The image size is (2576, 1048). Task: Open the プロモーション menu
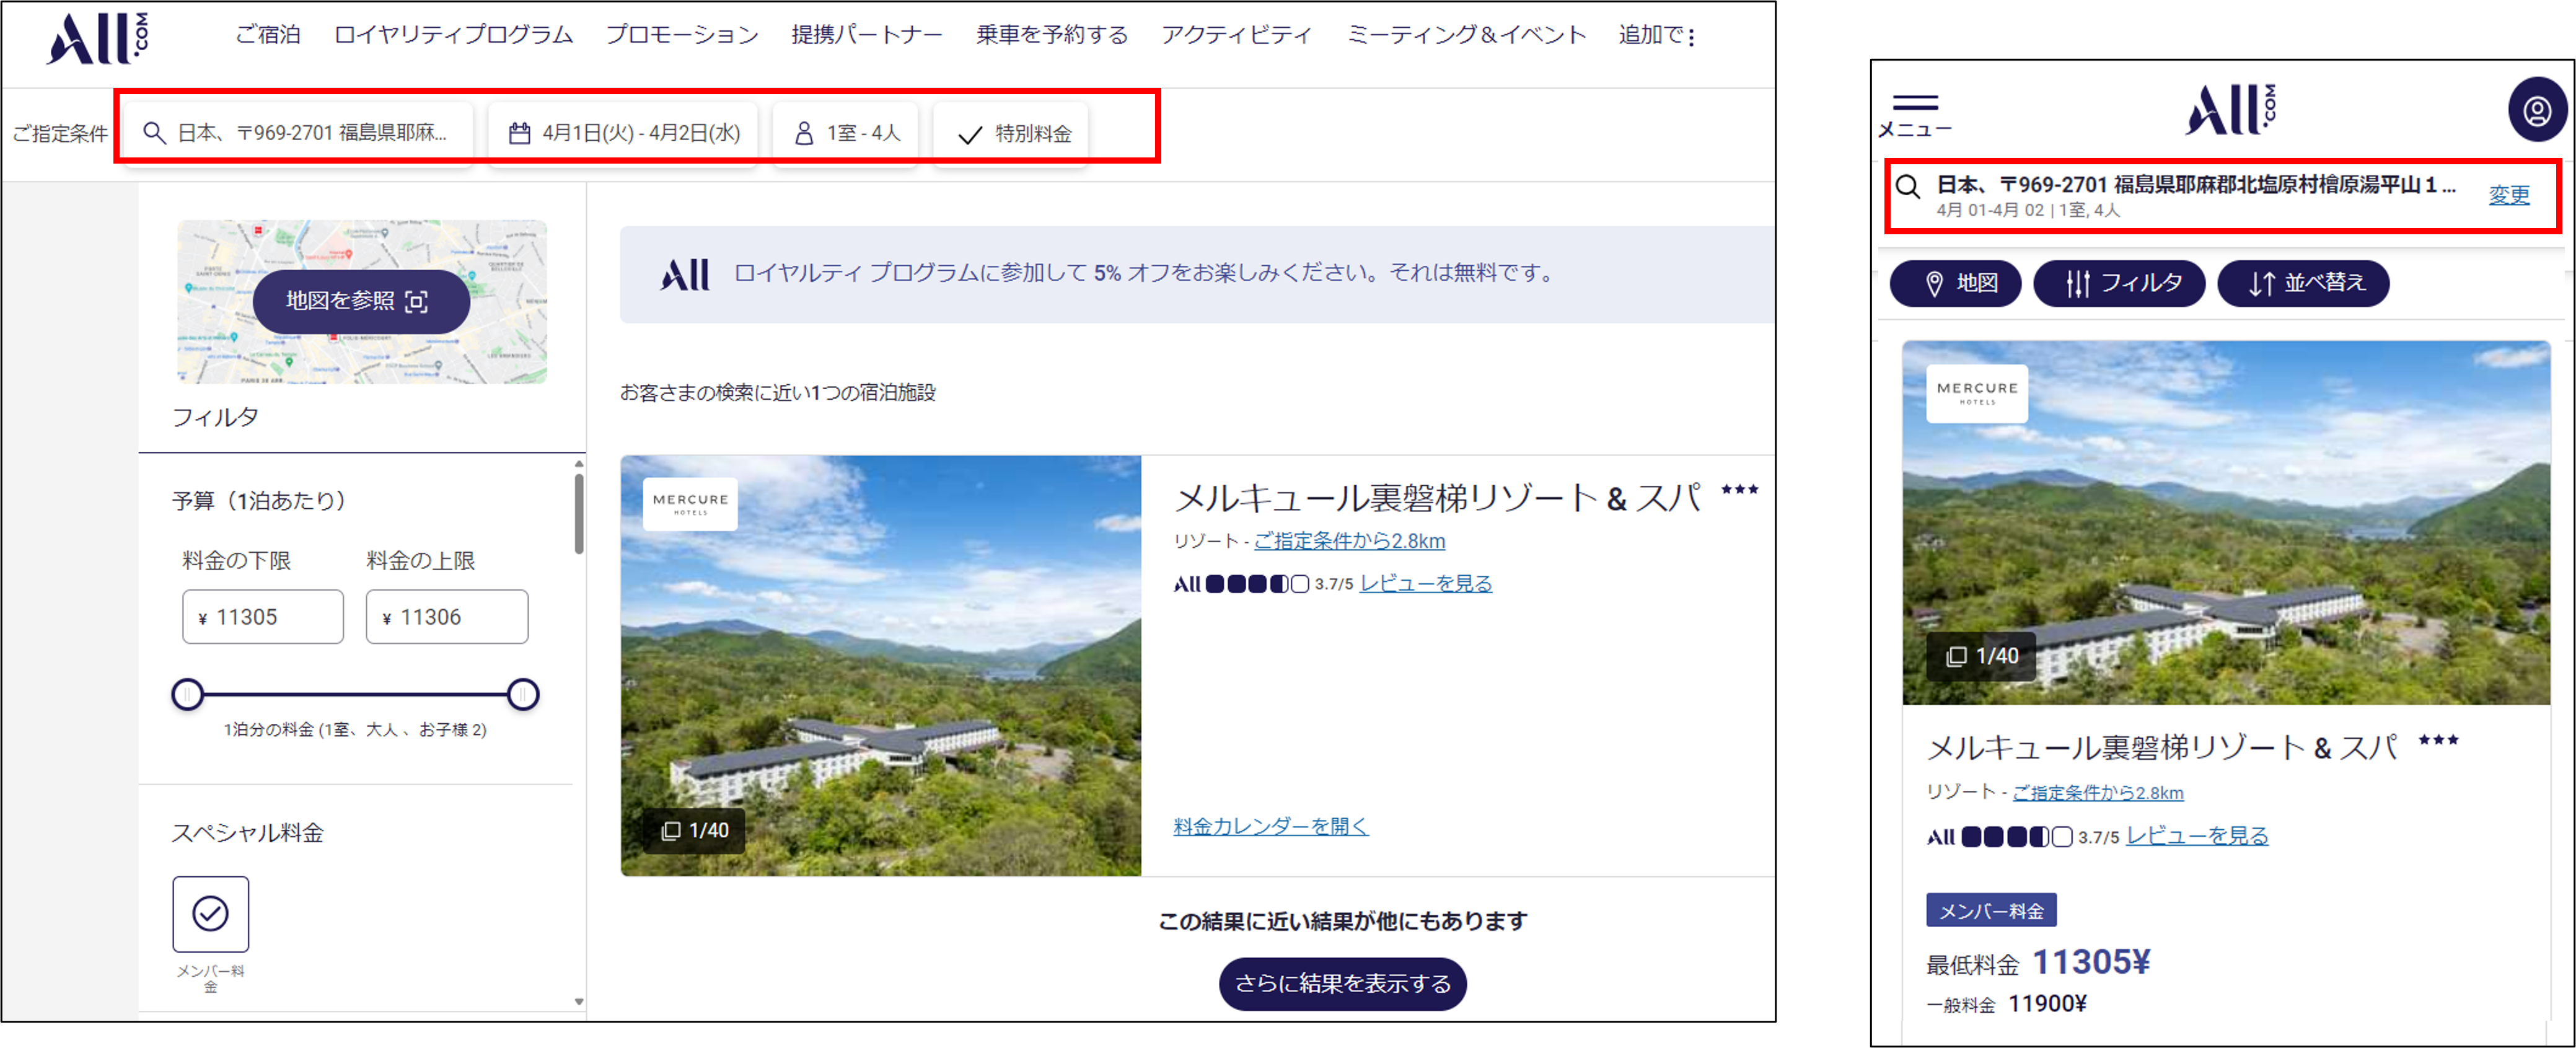pyautogui.click(x=682, y=35)
